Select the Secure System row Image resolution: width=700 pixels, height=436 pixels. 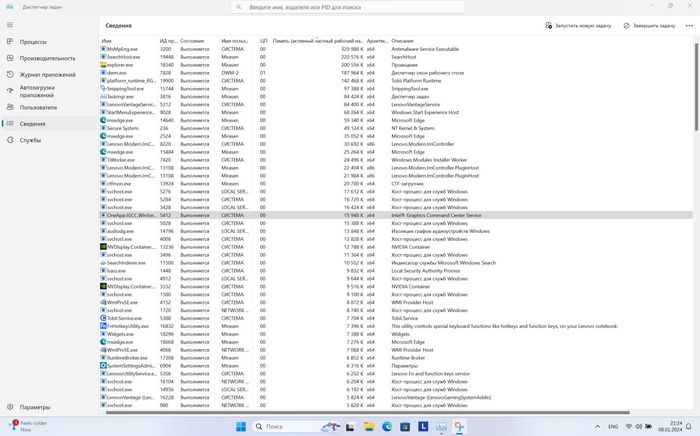tap(396, 128)
